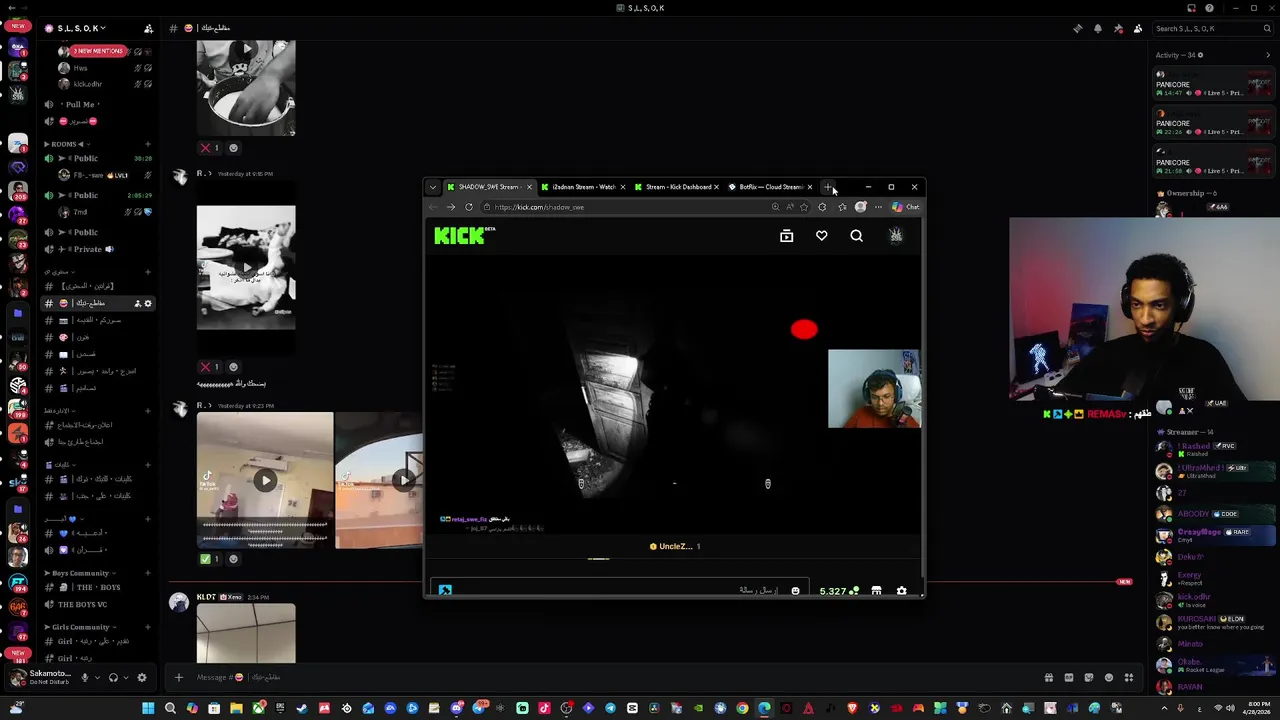The image size is (1280, 720).
Task: Open the sticker picker in Discord
Action: tap(1088, 677)
